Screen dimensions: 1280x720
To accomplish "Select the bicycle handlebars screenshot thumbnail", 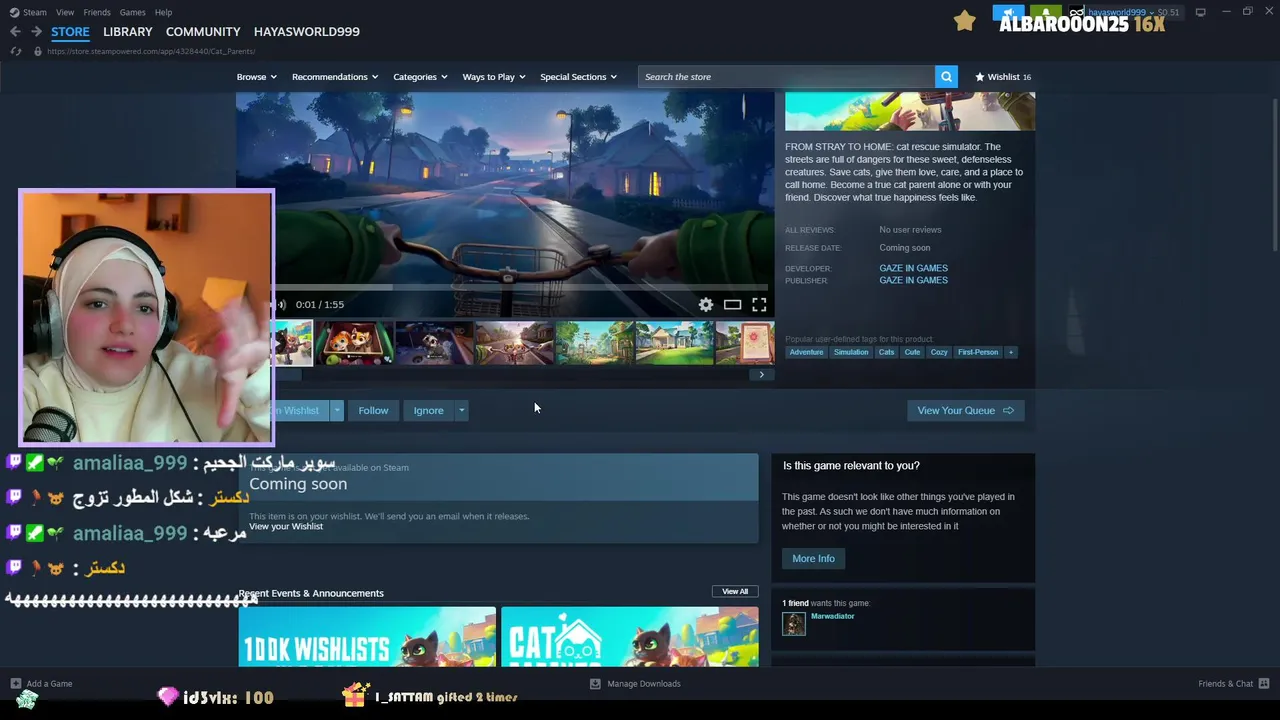I will pyautogui.click(x=514, y=343).
